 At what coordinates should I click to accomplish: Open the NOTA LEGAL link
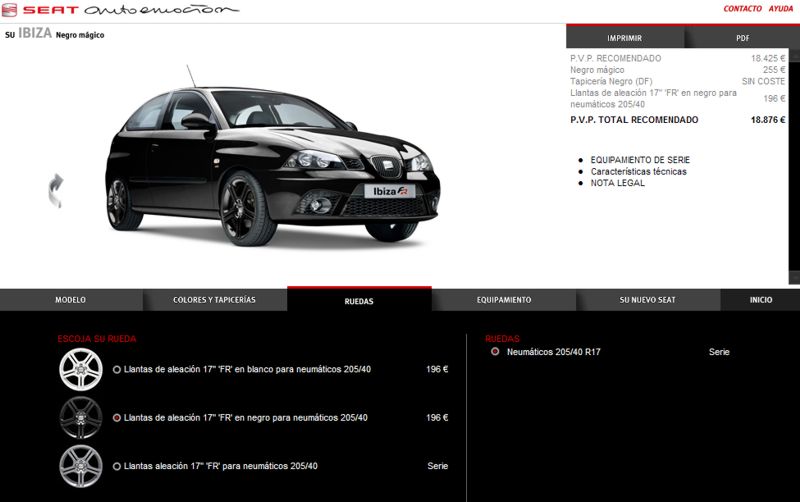(618, 183)
